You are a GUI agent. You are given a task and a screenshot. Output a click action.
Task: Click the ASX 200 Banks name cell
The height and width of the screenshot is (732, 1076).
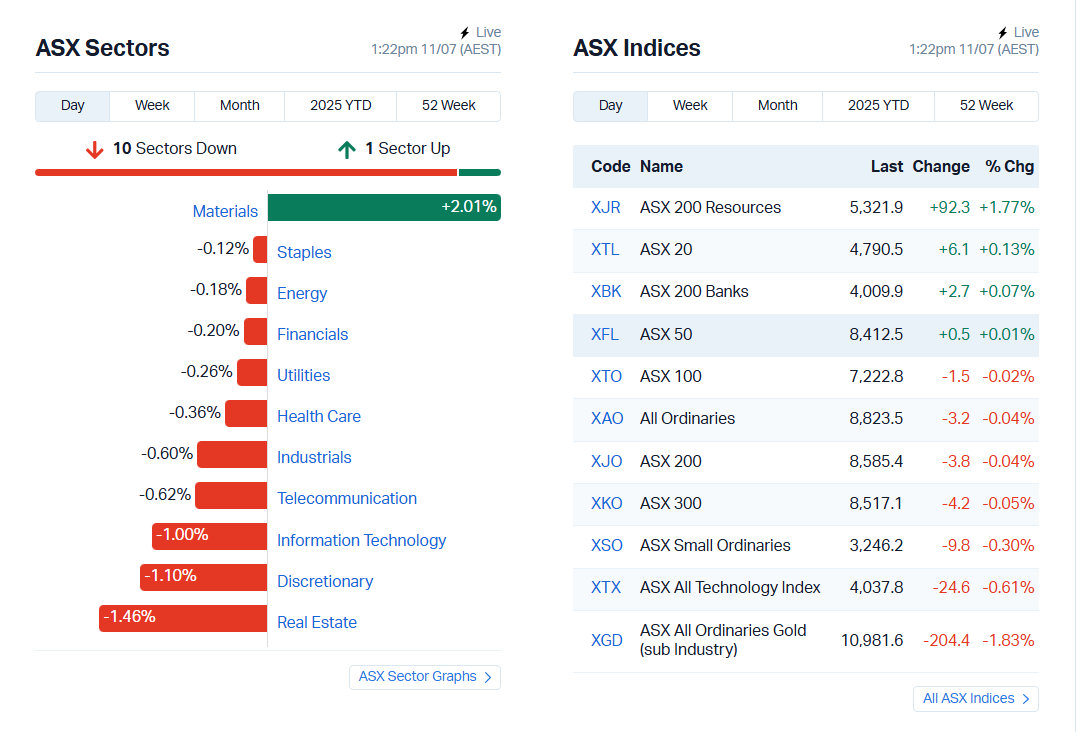pyautogui.click(x=694, y=292)
